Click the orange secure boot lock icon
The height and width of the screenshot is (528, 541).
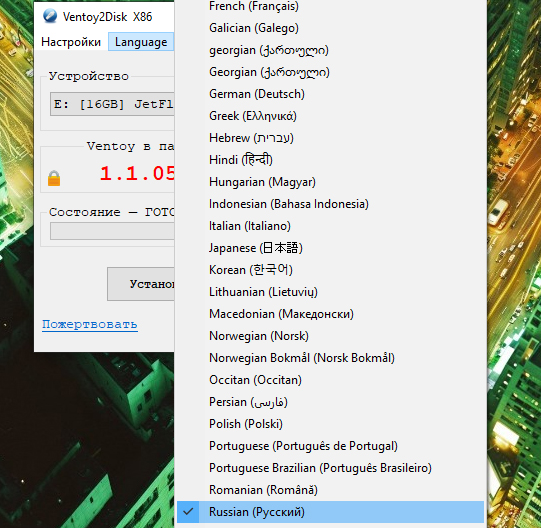[54, 178]
